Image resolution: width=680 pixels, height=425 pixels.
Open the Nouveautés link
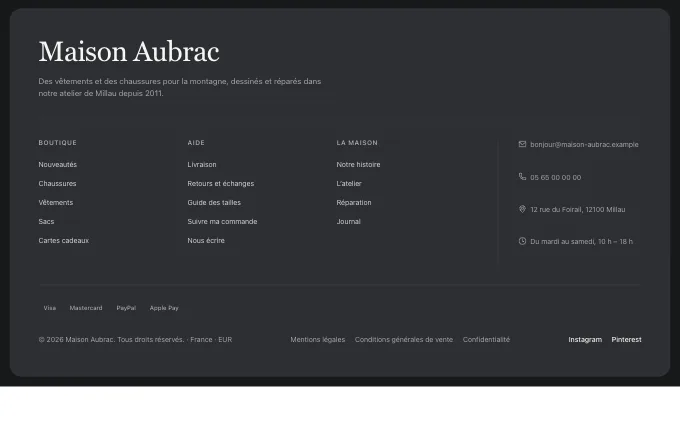58,164
